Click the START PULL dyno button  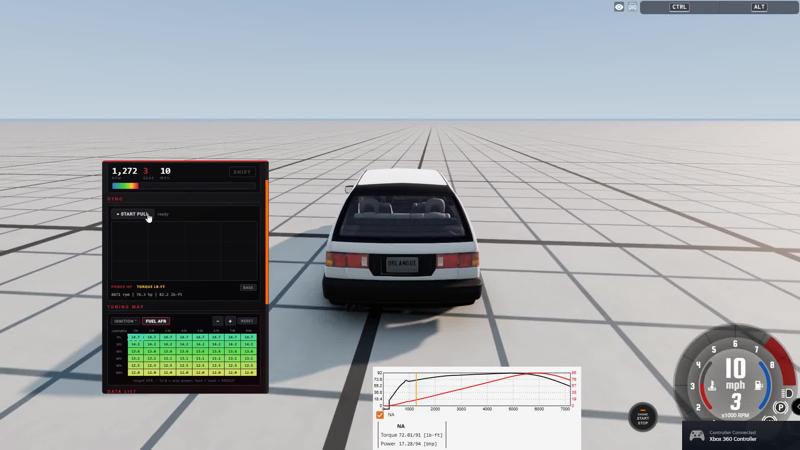coord(132,214)
